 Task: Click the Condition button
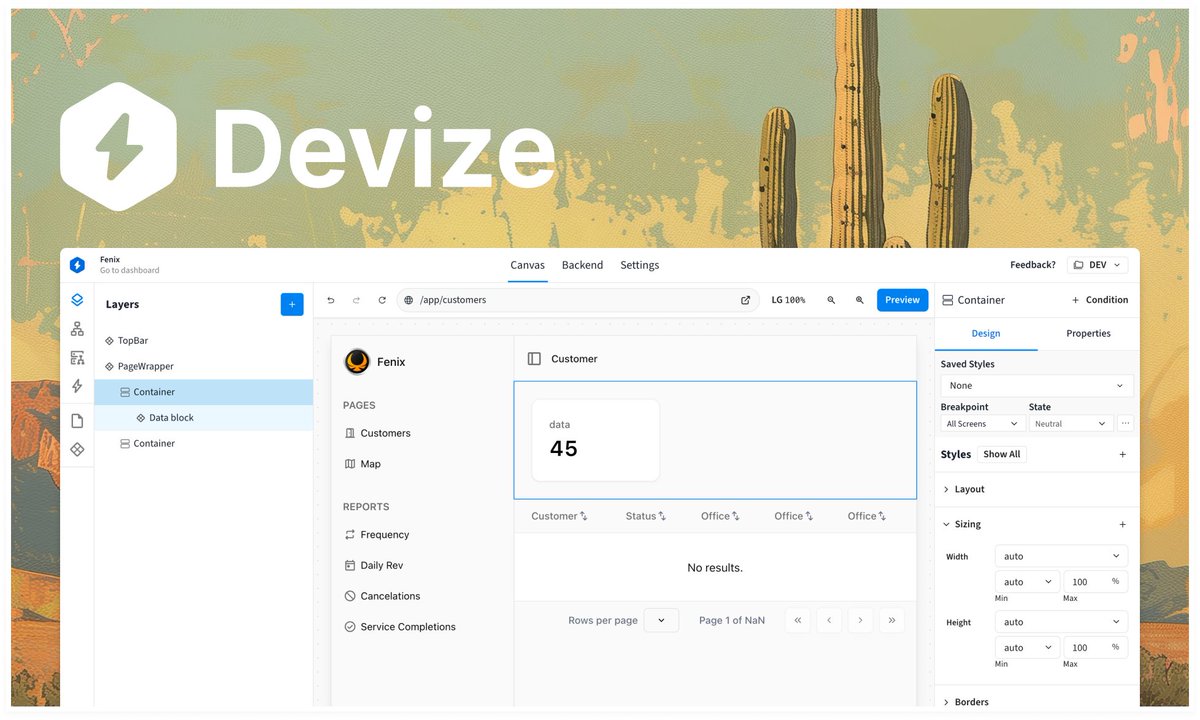1099,300
